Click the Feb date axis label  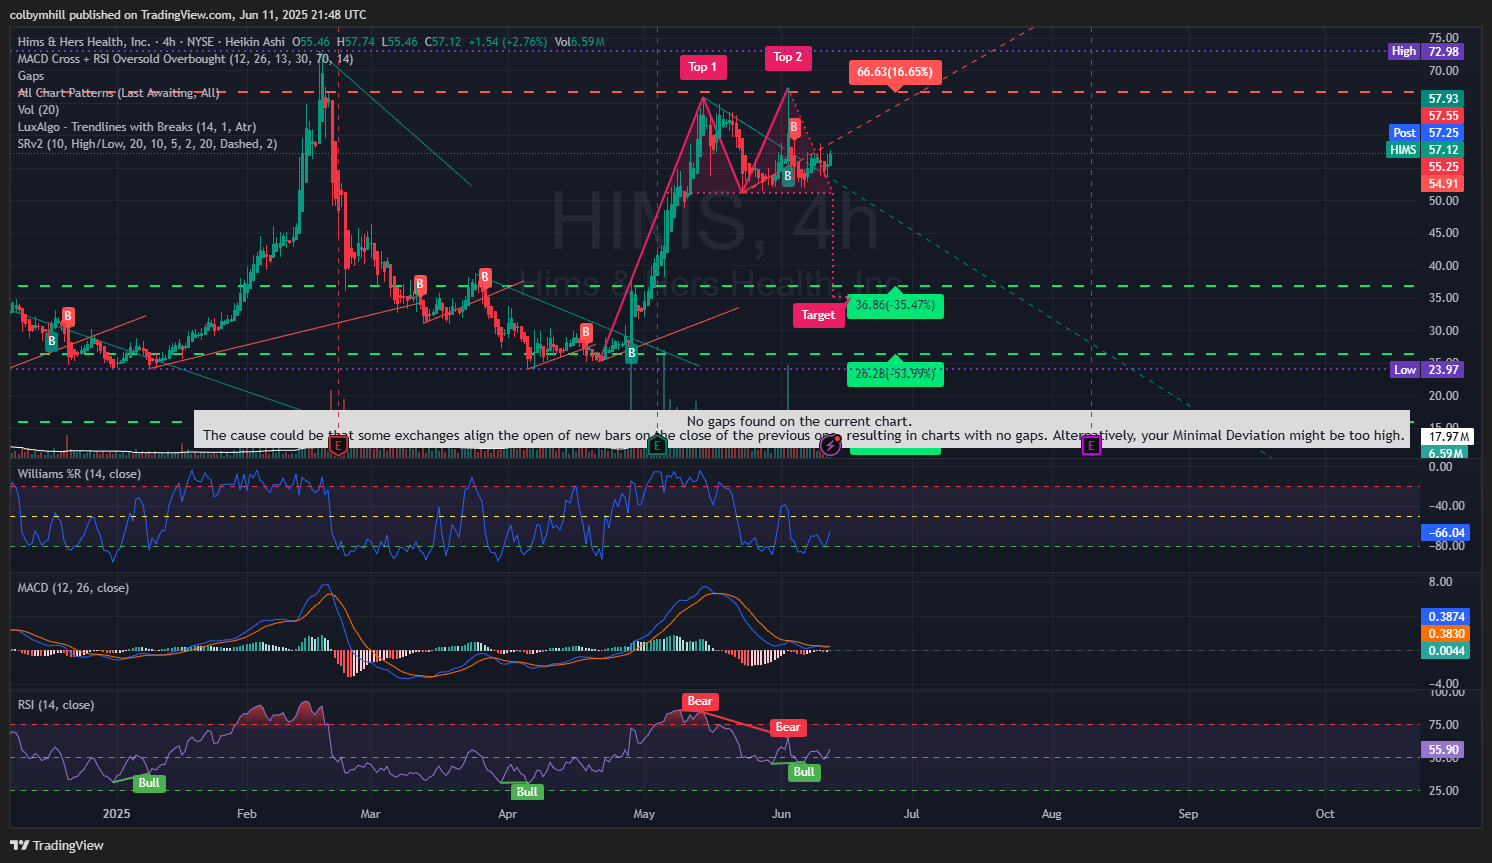point(247,814)
